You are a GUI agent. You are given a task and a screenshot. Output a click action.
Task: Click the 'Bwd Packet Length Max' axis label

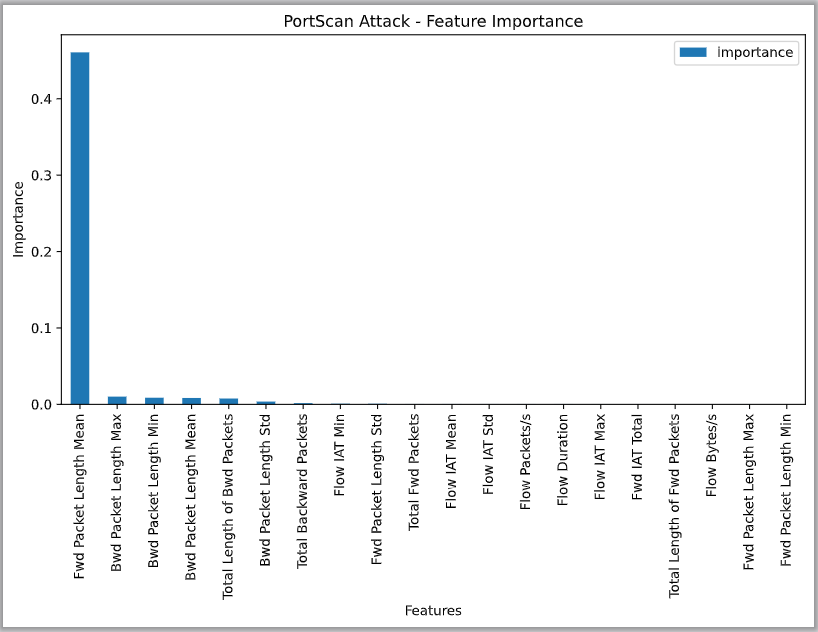(116, 493)
